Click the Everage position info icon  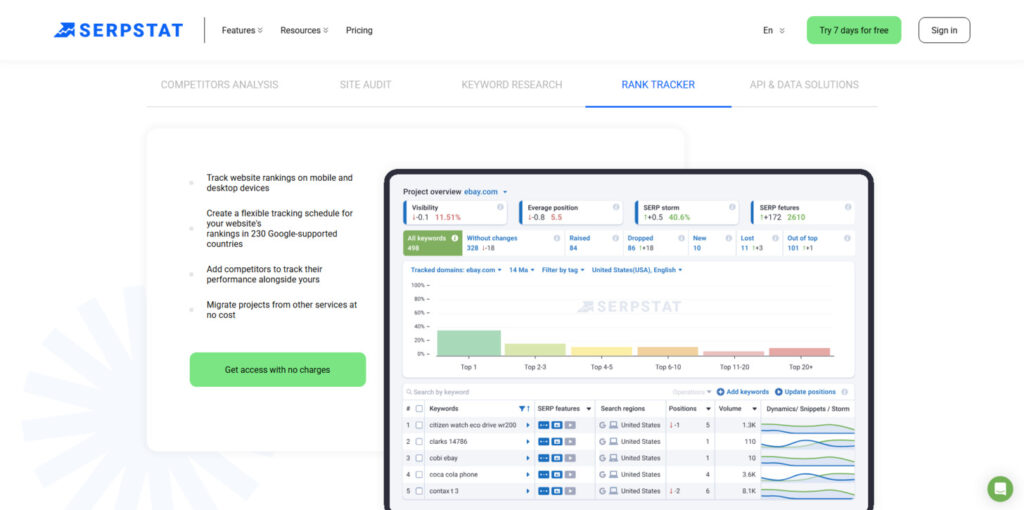[x=616, y=207]
